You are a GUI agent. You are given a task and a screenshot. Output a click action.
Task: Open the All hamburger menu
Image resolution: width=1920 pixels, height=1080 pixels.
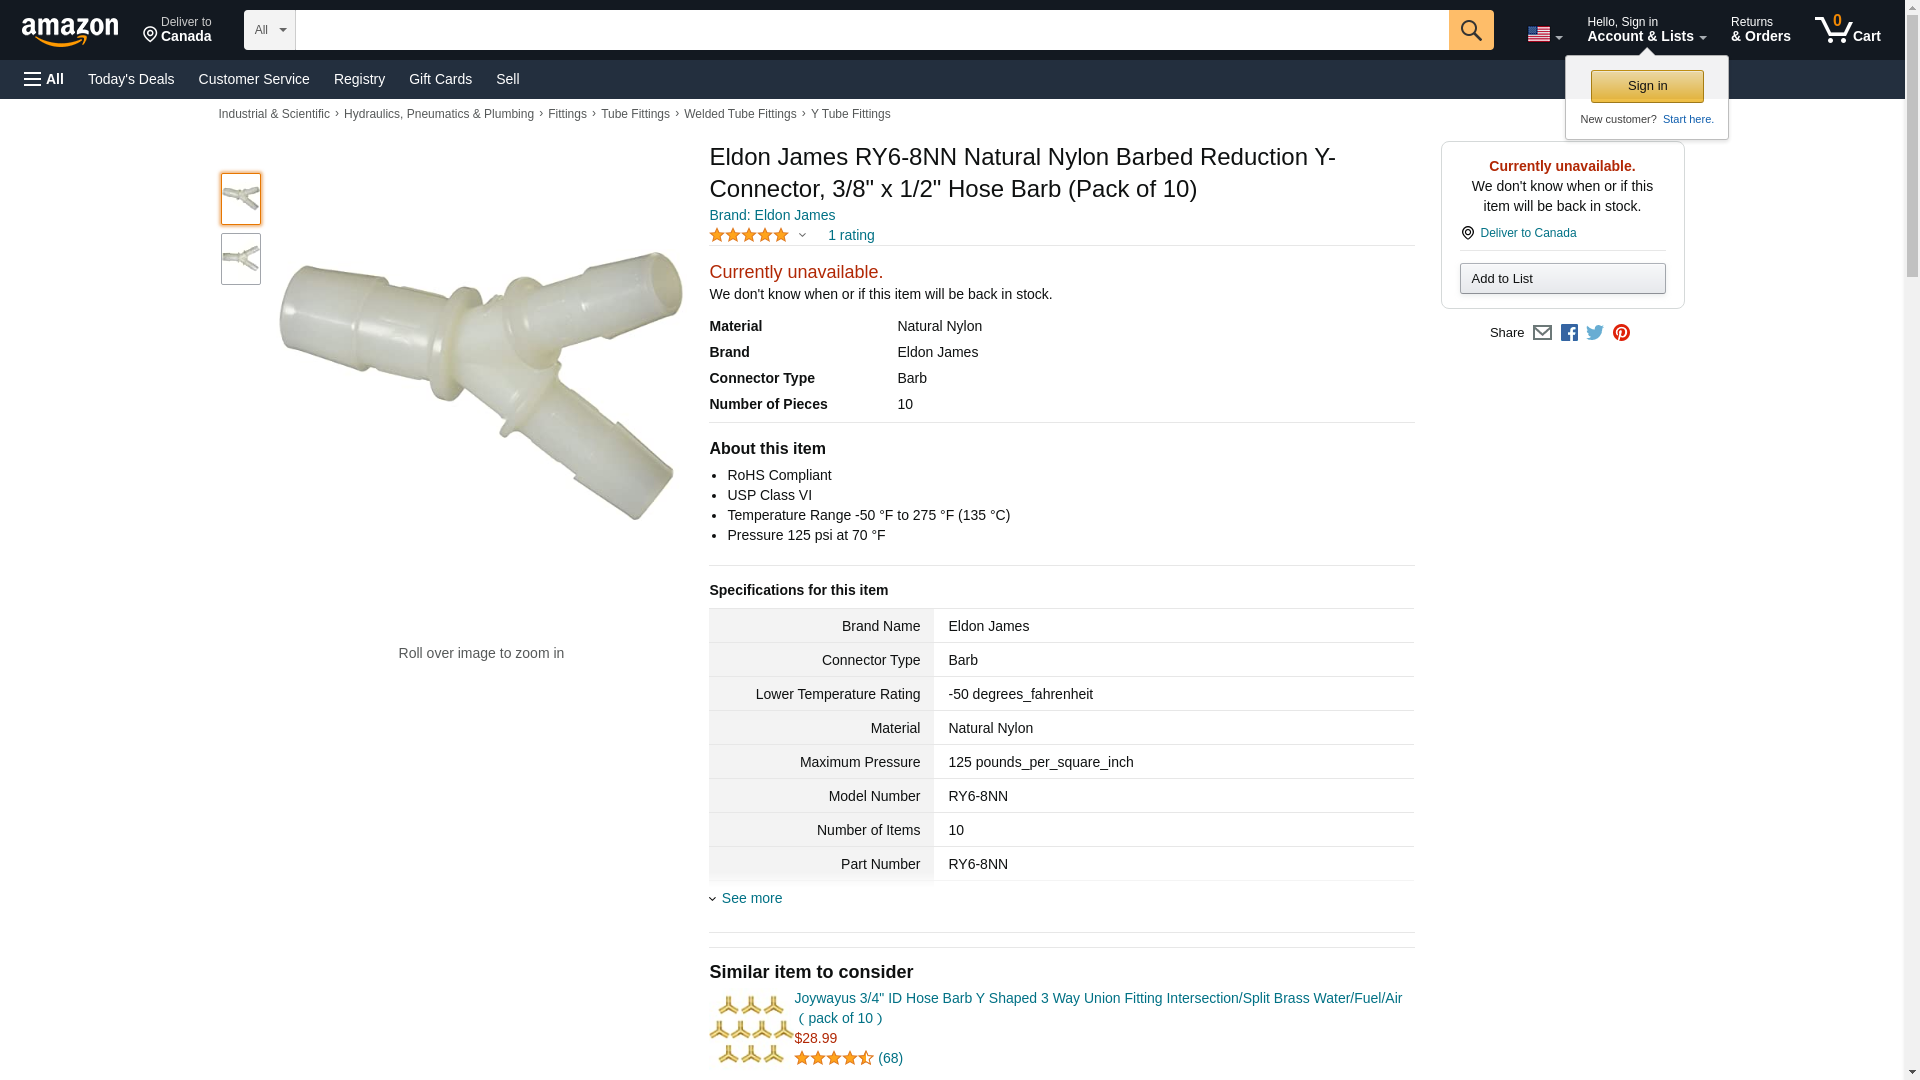(44, 79)
